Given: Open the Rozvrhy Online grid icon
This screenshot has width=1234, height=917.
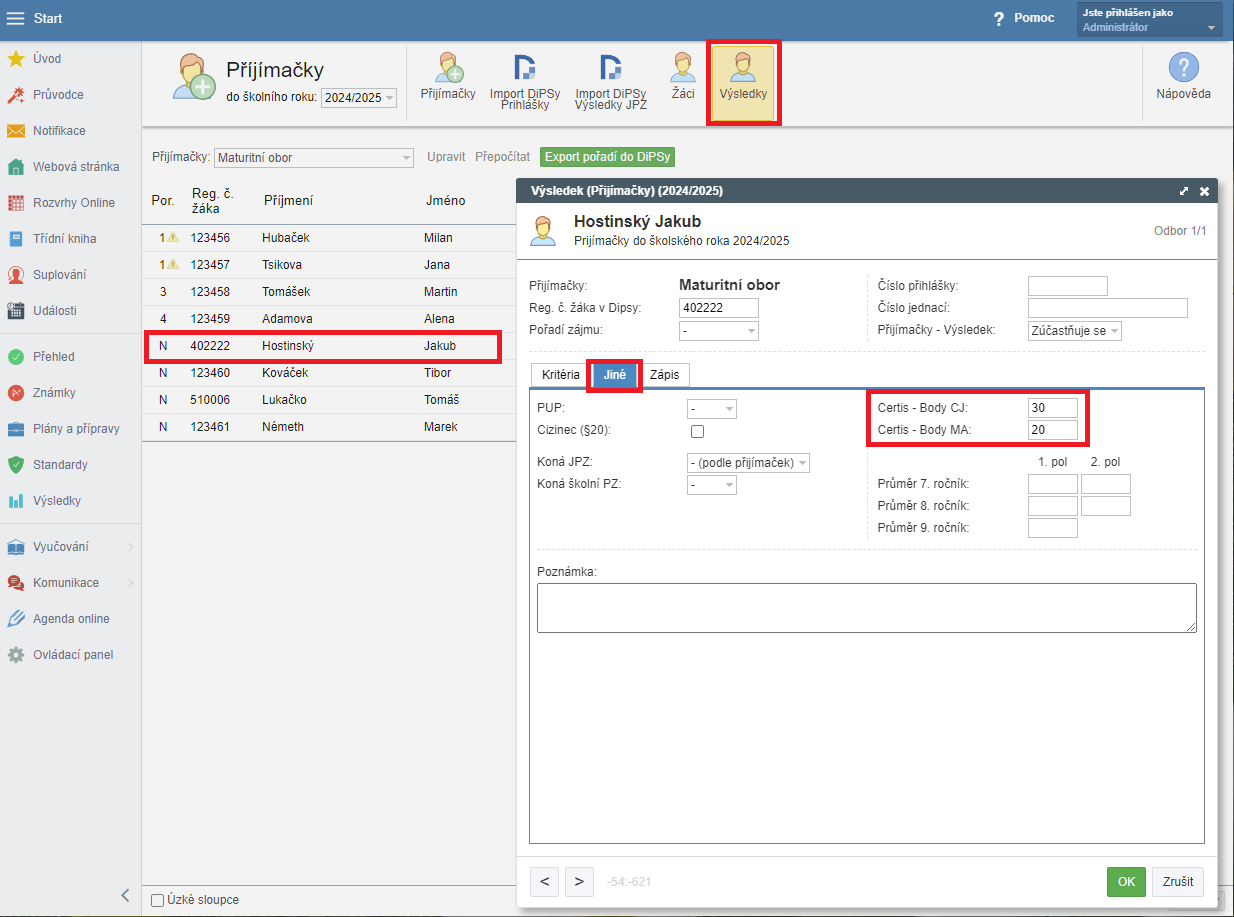Looking at the screenshot, I should (x=16, y=203).
